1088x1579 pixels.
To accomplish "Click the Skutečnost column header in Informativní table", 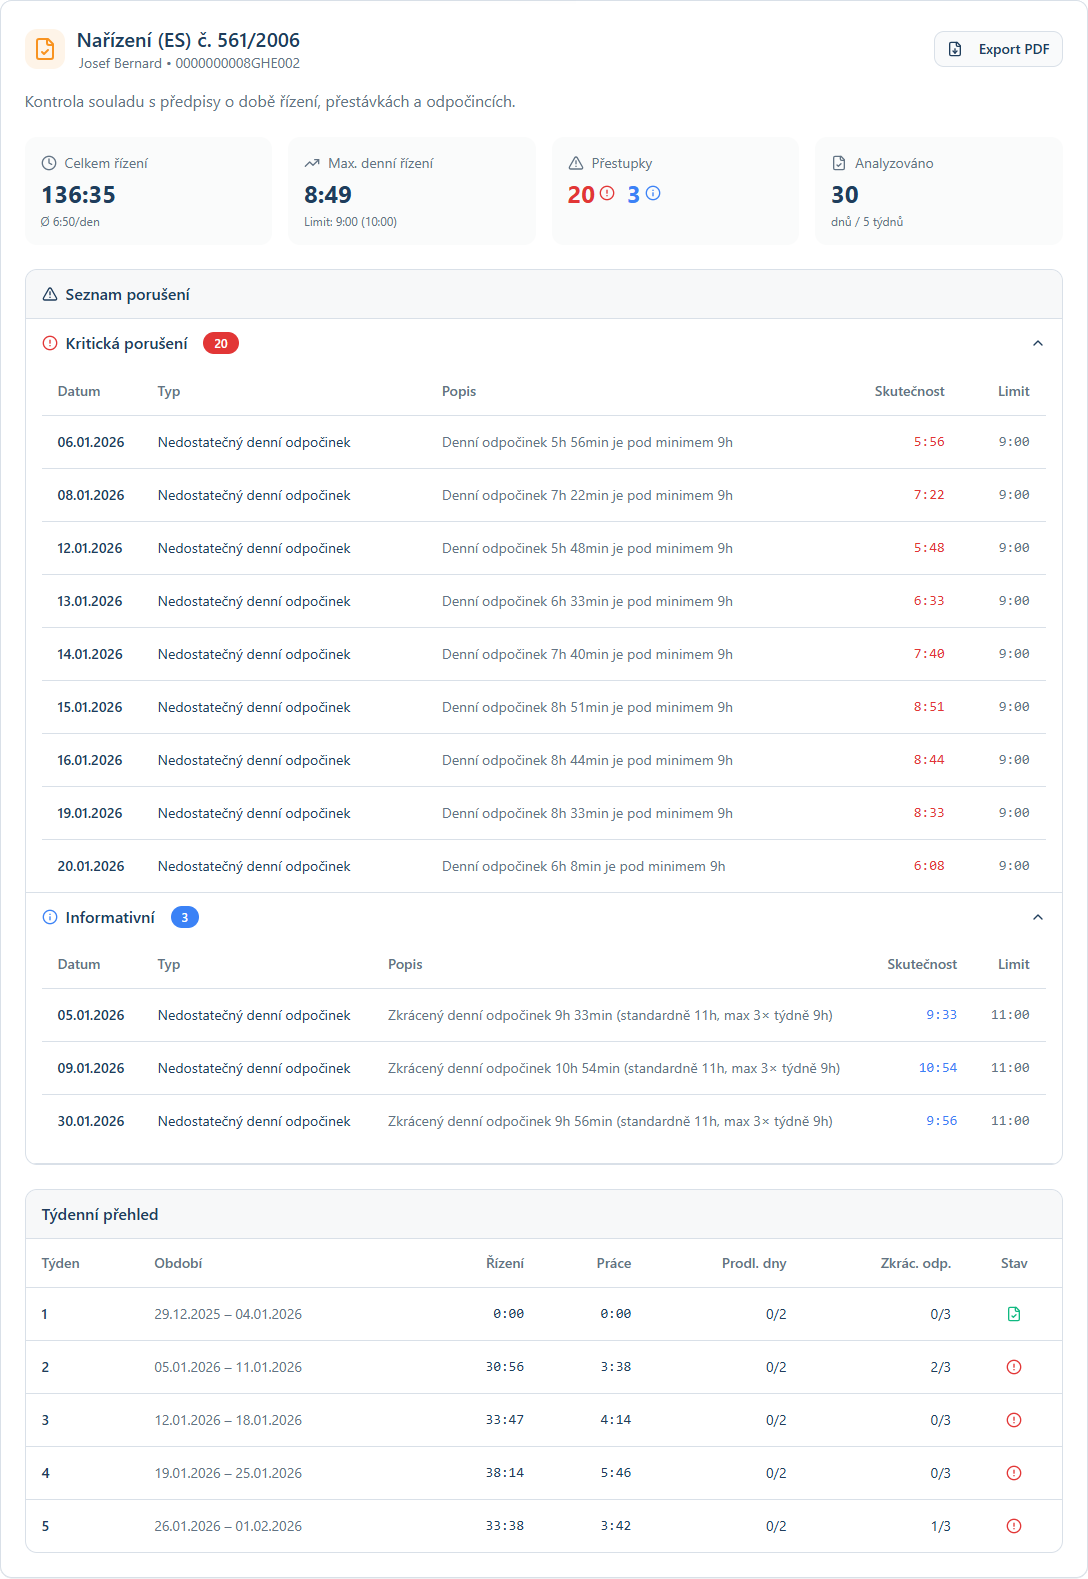I will point(921,965).
